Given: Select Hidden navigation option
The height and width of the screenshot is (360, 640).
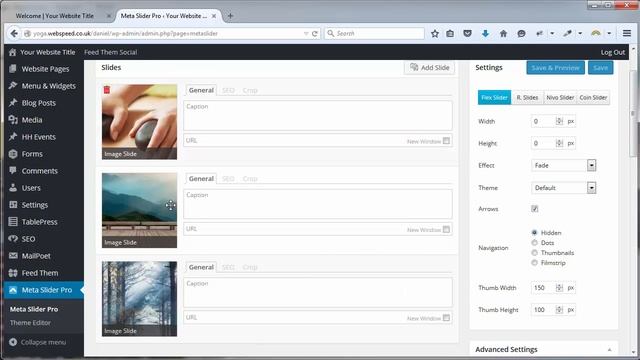Looking at the screenshot, I should coord(534,233).
